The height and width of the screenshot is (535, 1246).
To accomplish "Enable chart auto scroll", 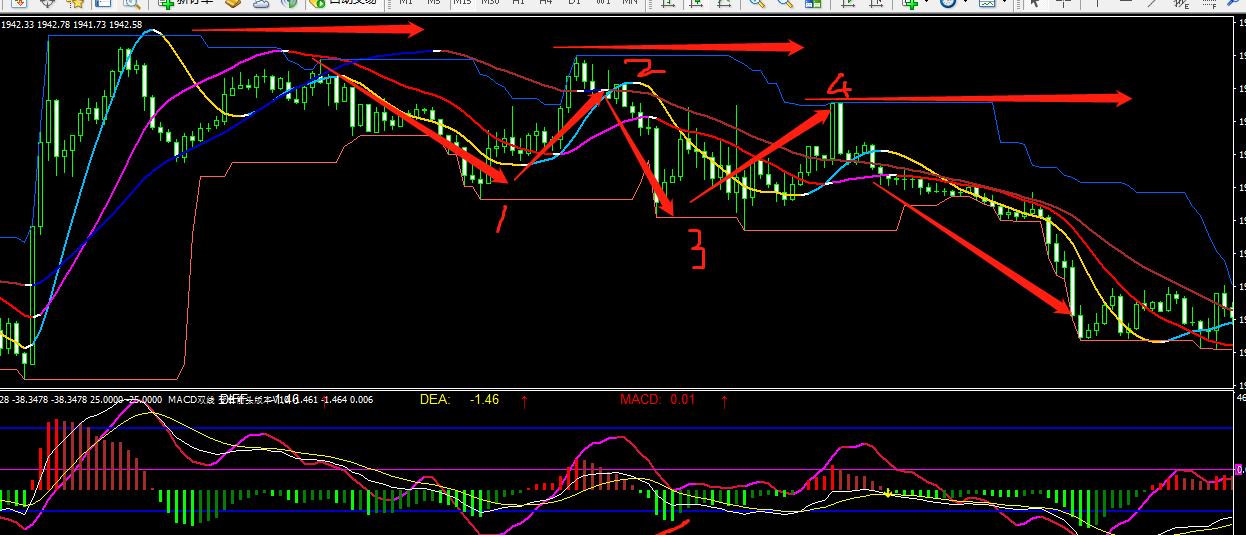I will click(849, 3).
